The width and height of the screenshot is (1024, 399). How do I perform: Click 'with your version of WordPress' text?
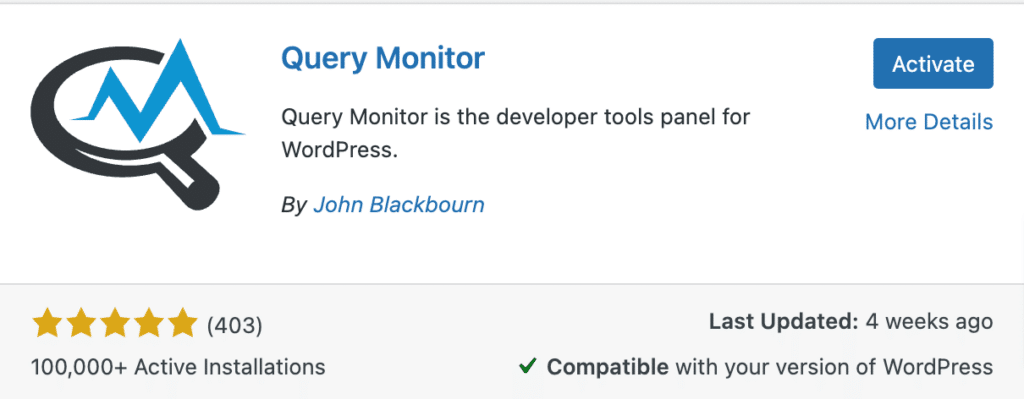click(834, 366)
